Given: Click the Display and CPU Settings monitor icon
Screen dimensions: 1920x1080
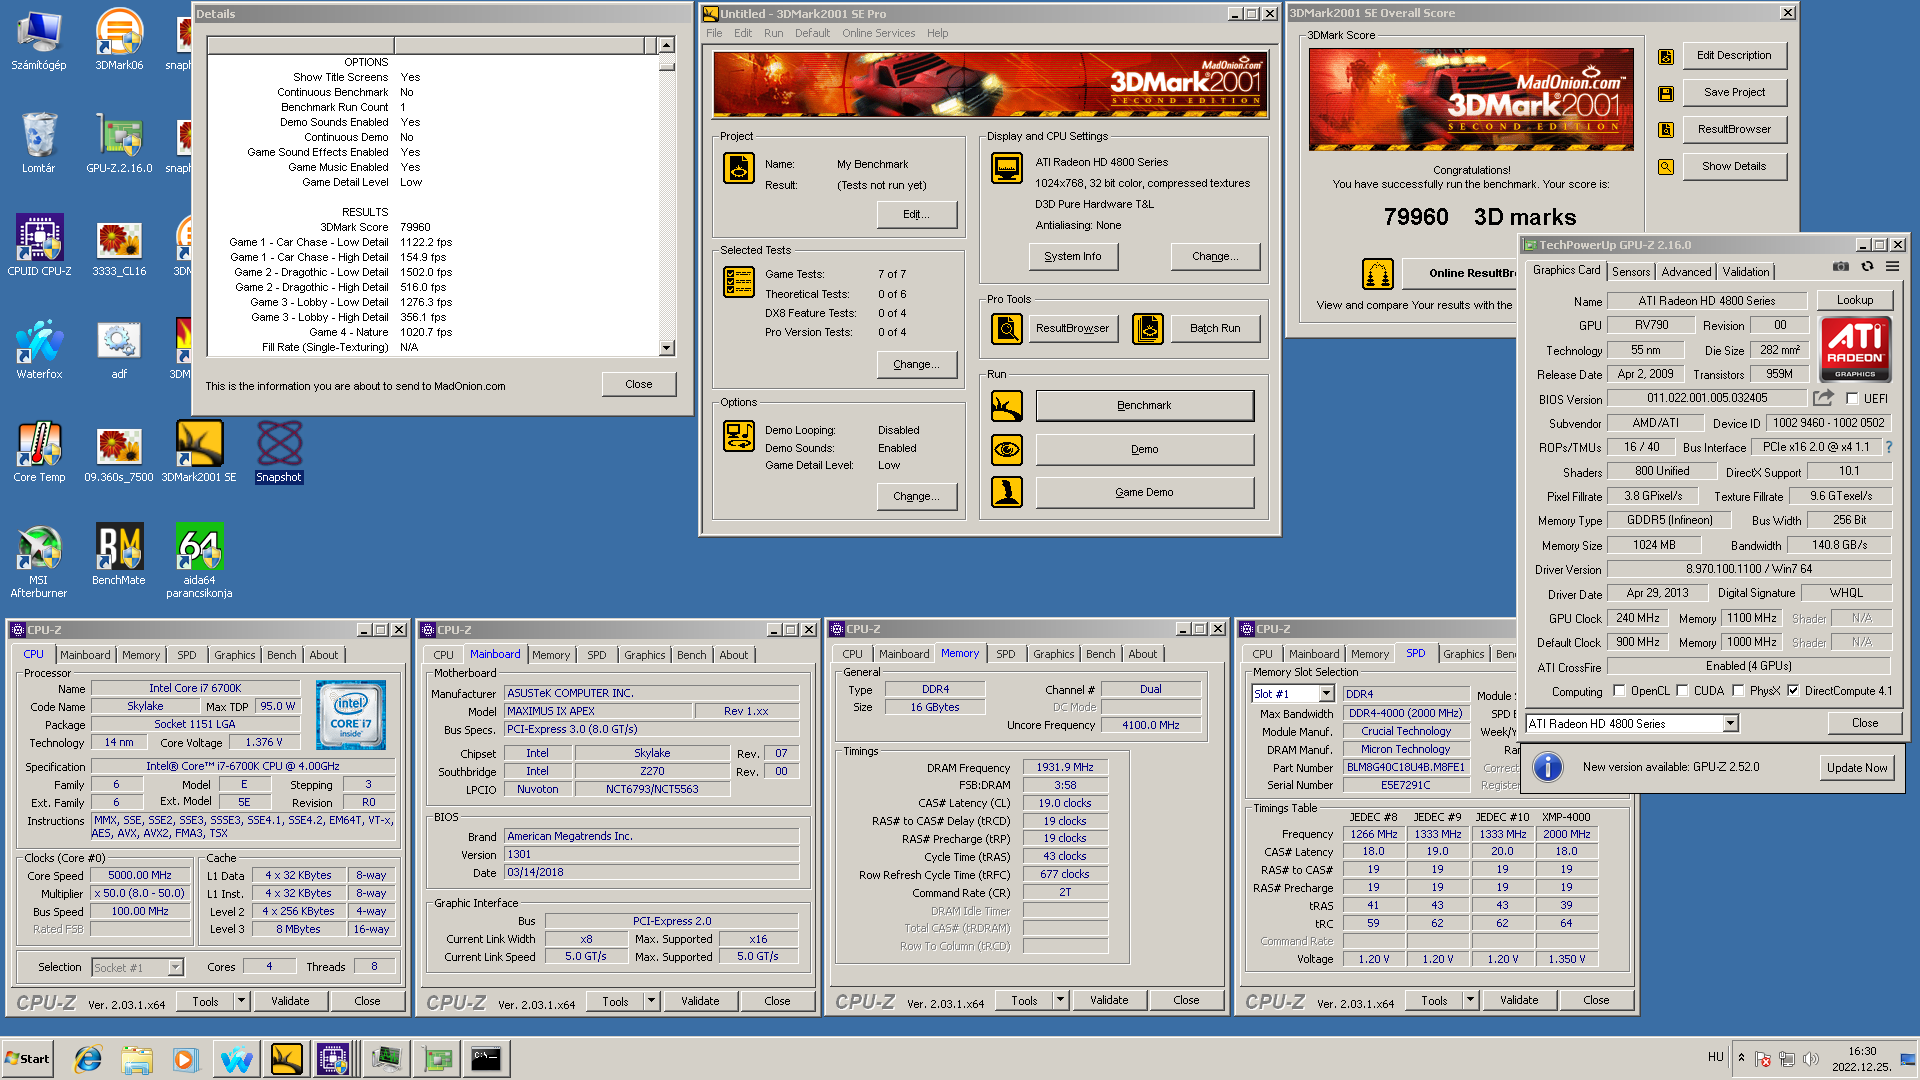Looking at the screenshot, I should [x=1007, y=168].
